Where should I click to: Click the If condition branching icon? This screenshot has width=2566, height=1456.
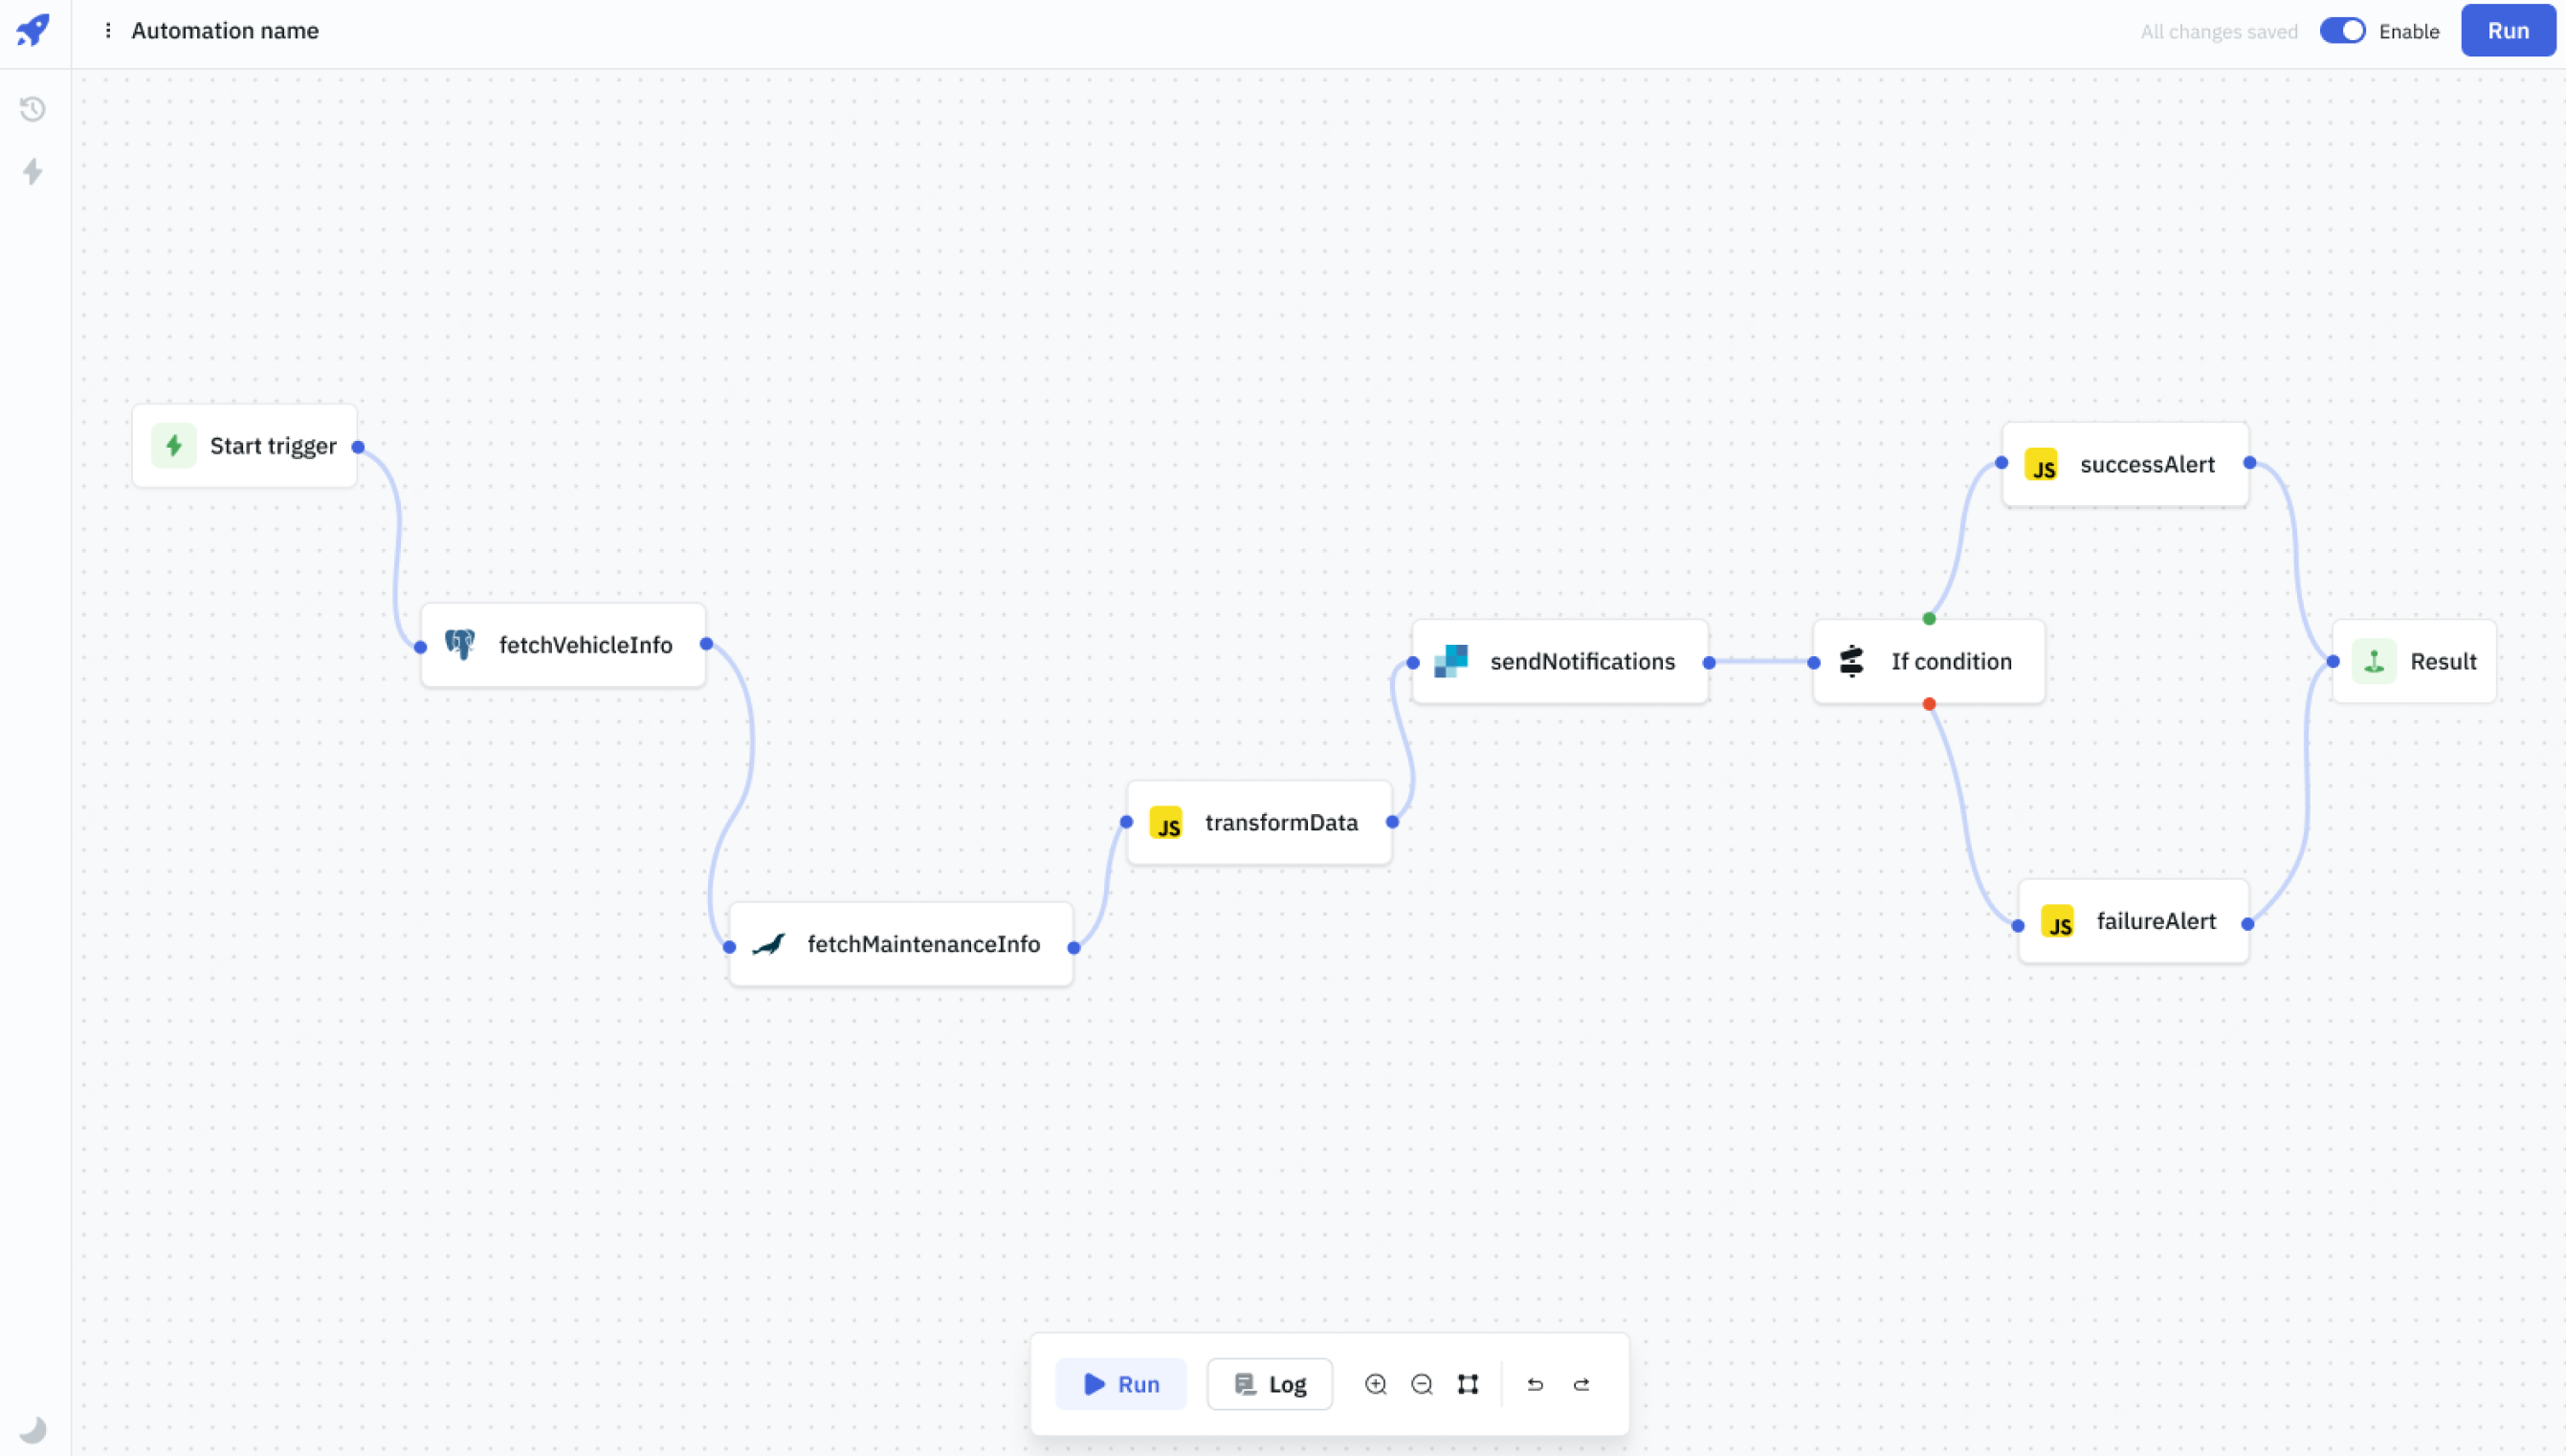1850,661
